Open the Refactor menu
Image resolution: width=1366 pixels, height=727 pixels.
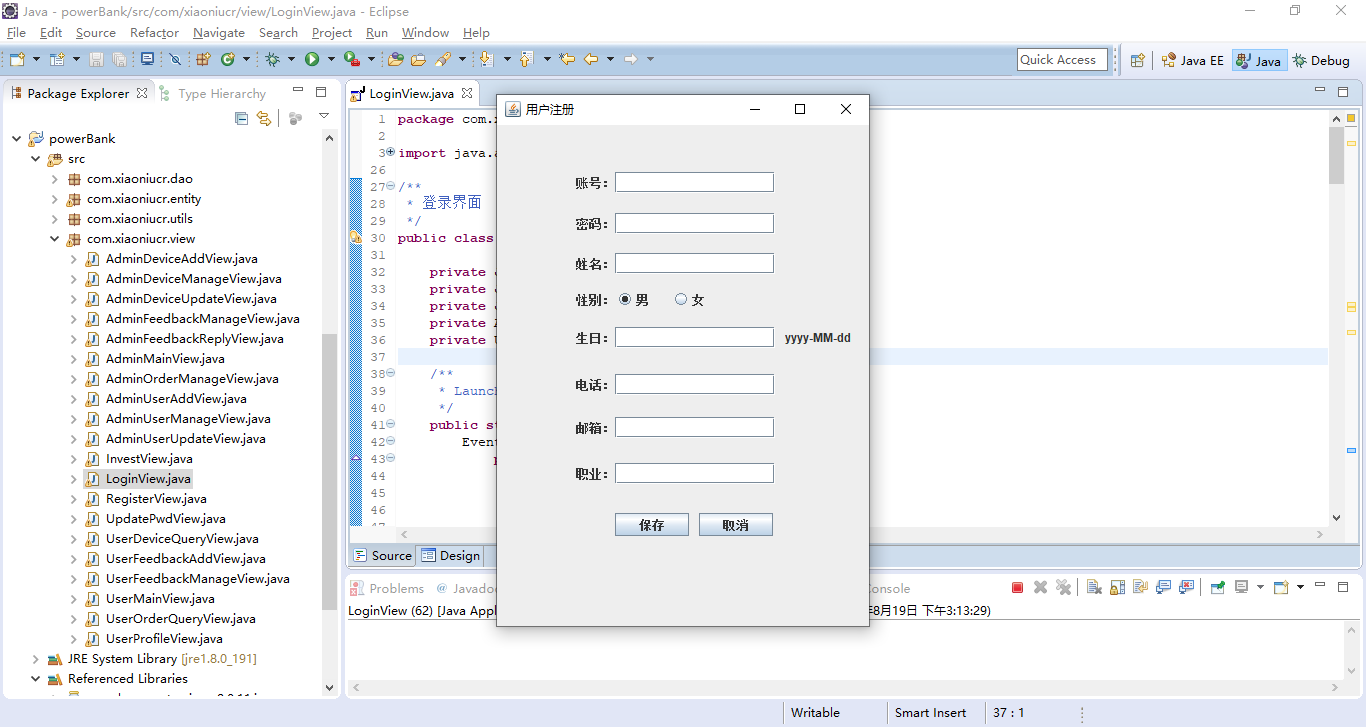(154, 33)
